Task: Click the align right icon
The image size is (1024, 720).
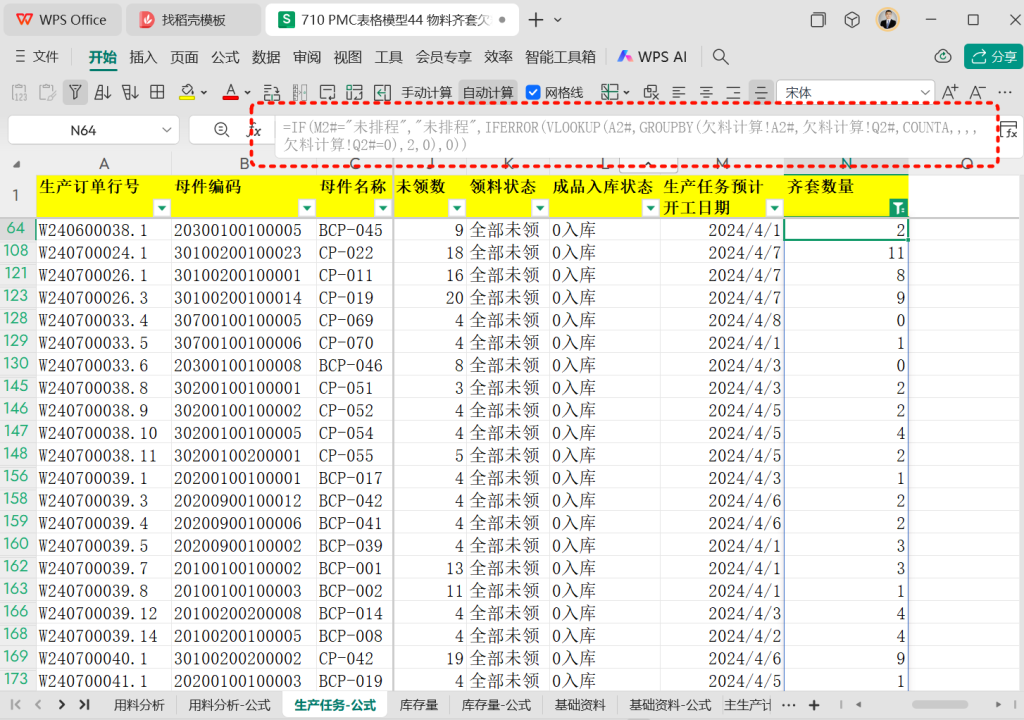Action: coord(733,93)
